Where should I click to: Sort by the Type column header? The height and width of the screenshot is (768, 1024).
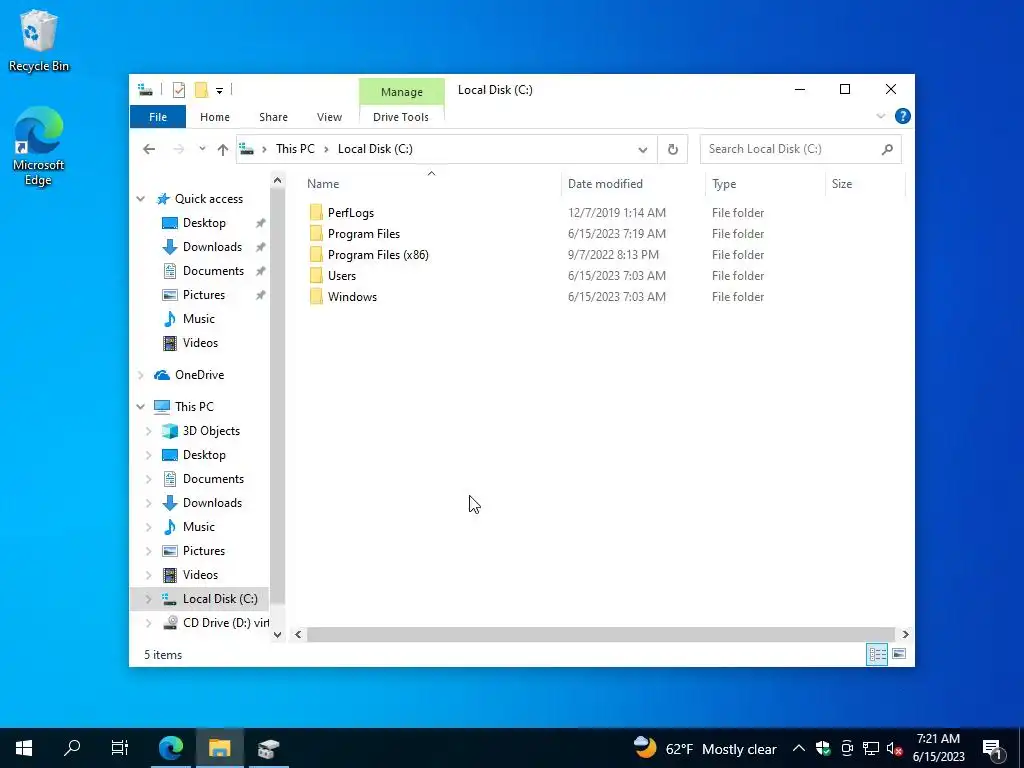pos(765,184)
